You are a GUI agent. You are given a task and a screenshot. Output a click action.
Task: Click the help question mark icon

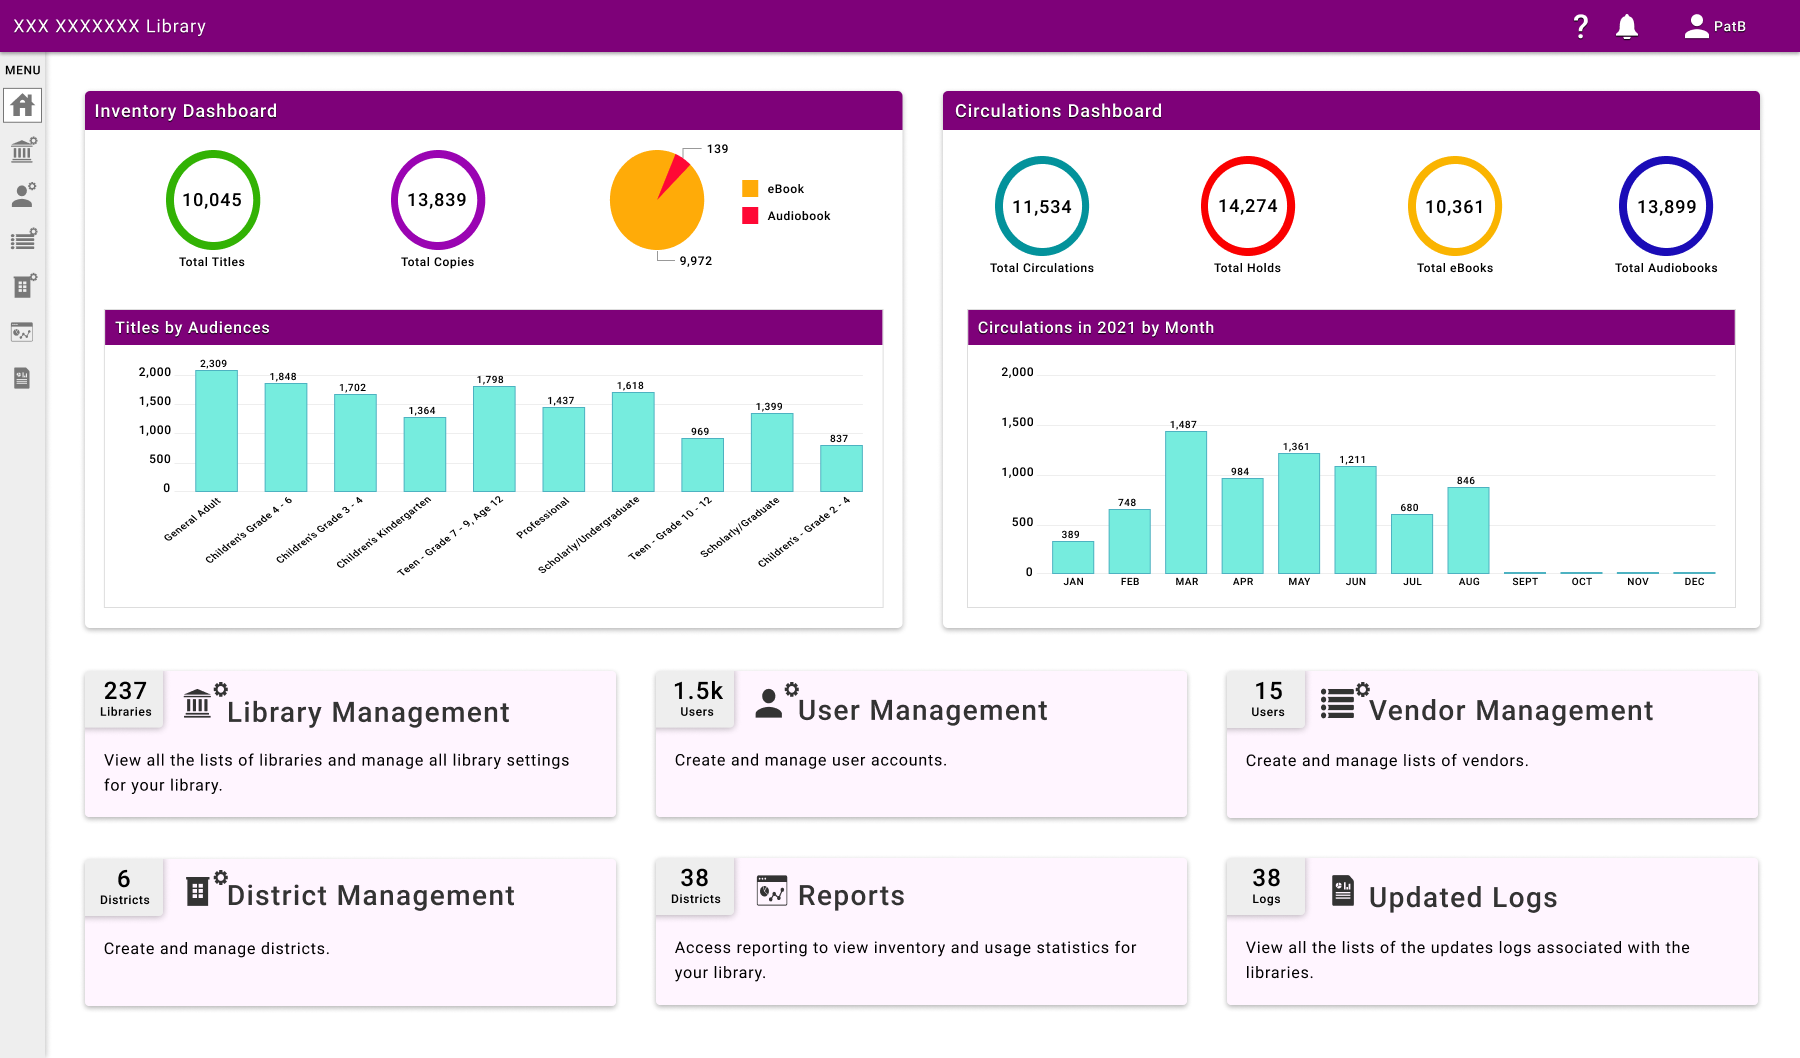pyautogui.click(x=1580, y=27)
